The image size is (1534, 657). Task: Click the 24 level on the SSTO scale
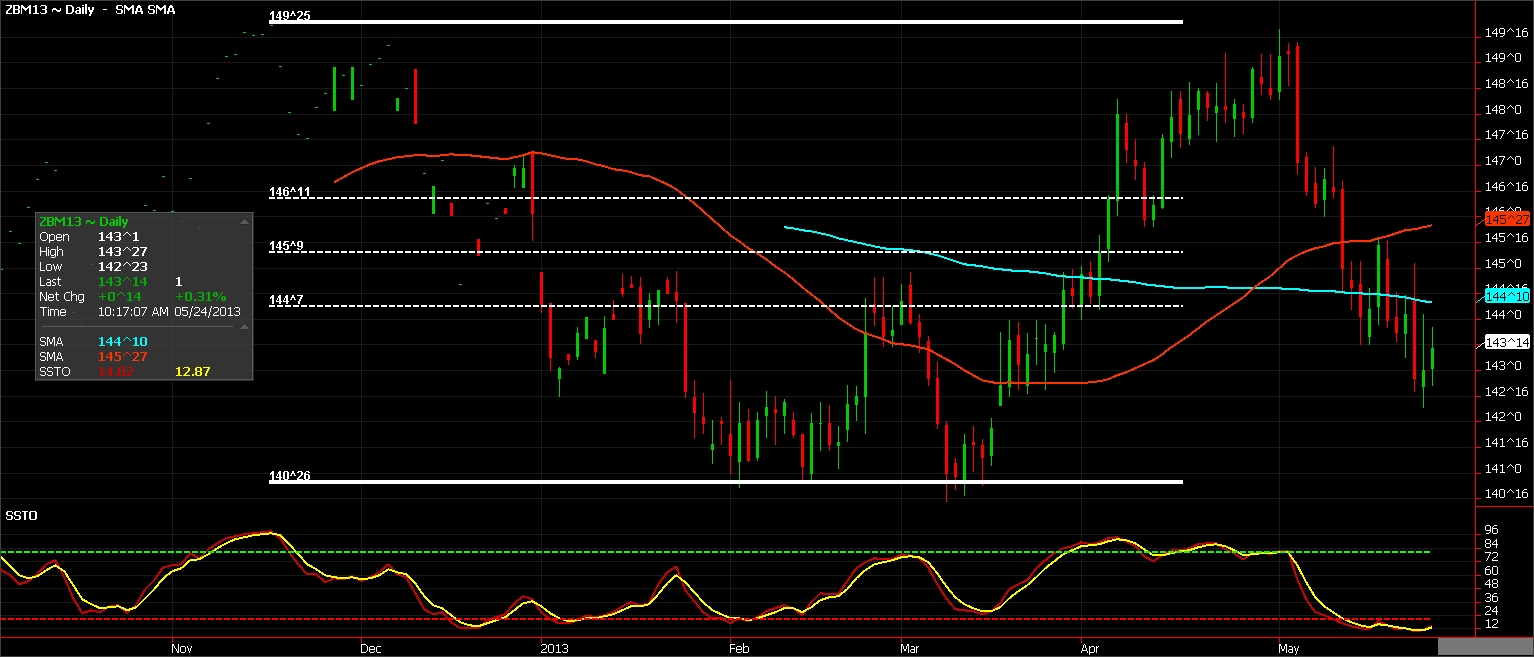coord(1492,610)
